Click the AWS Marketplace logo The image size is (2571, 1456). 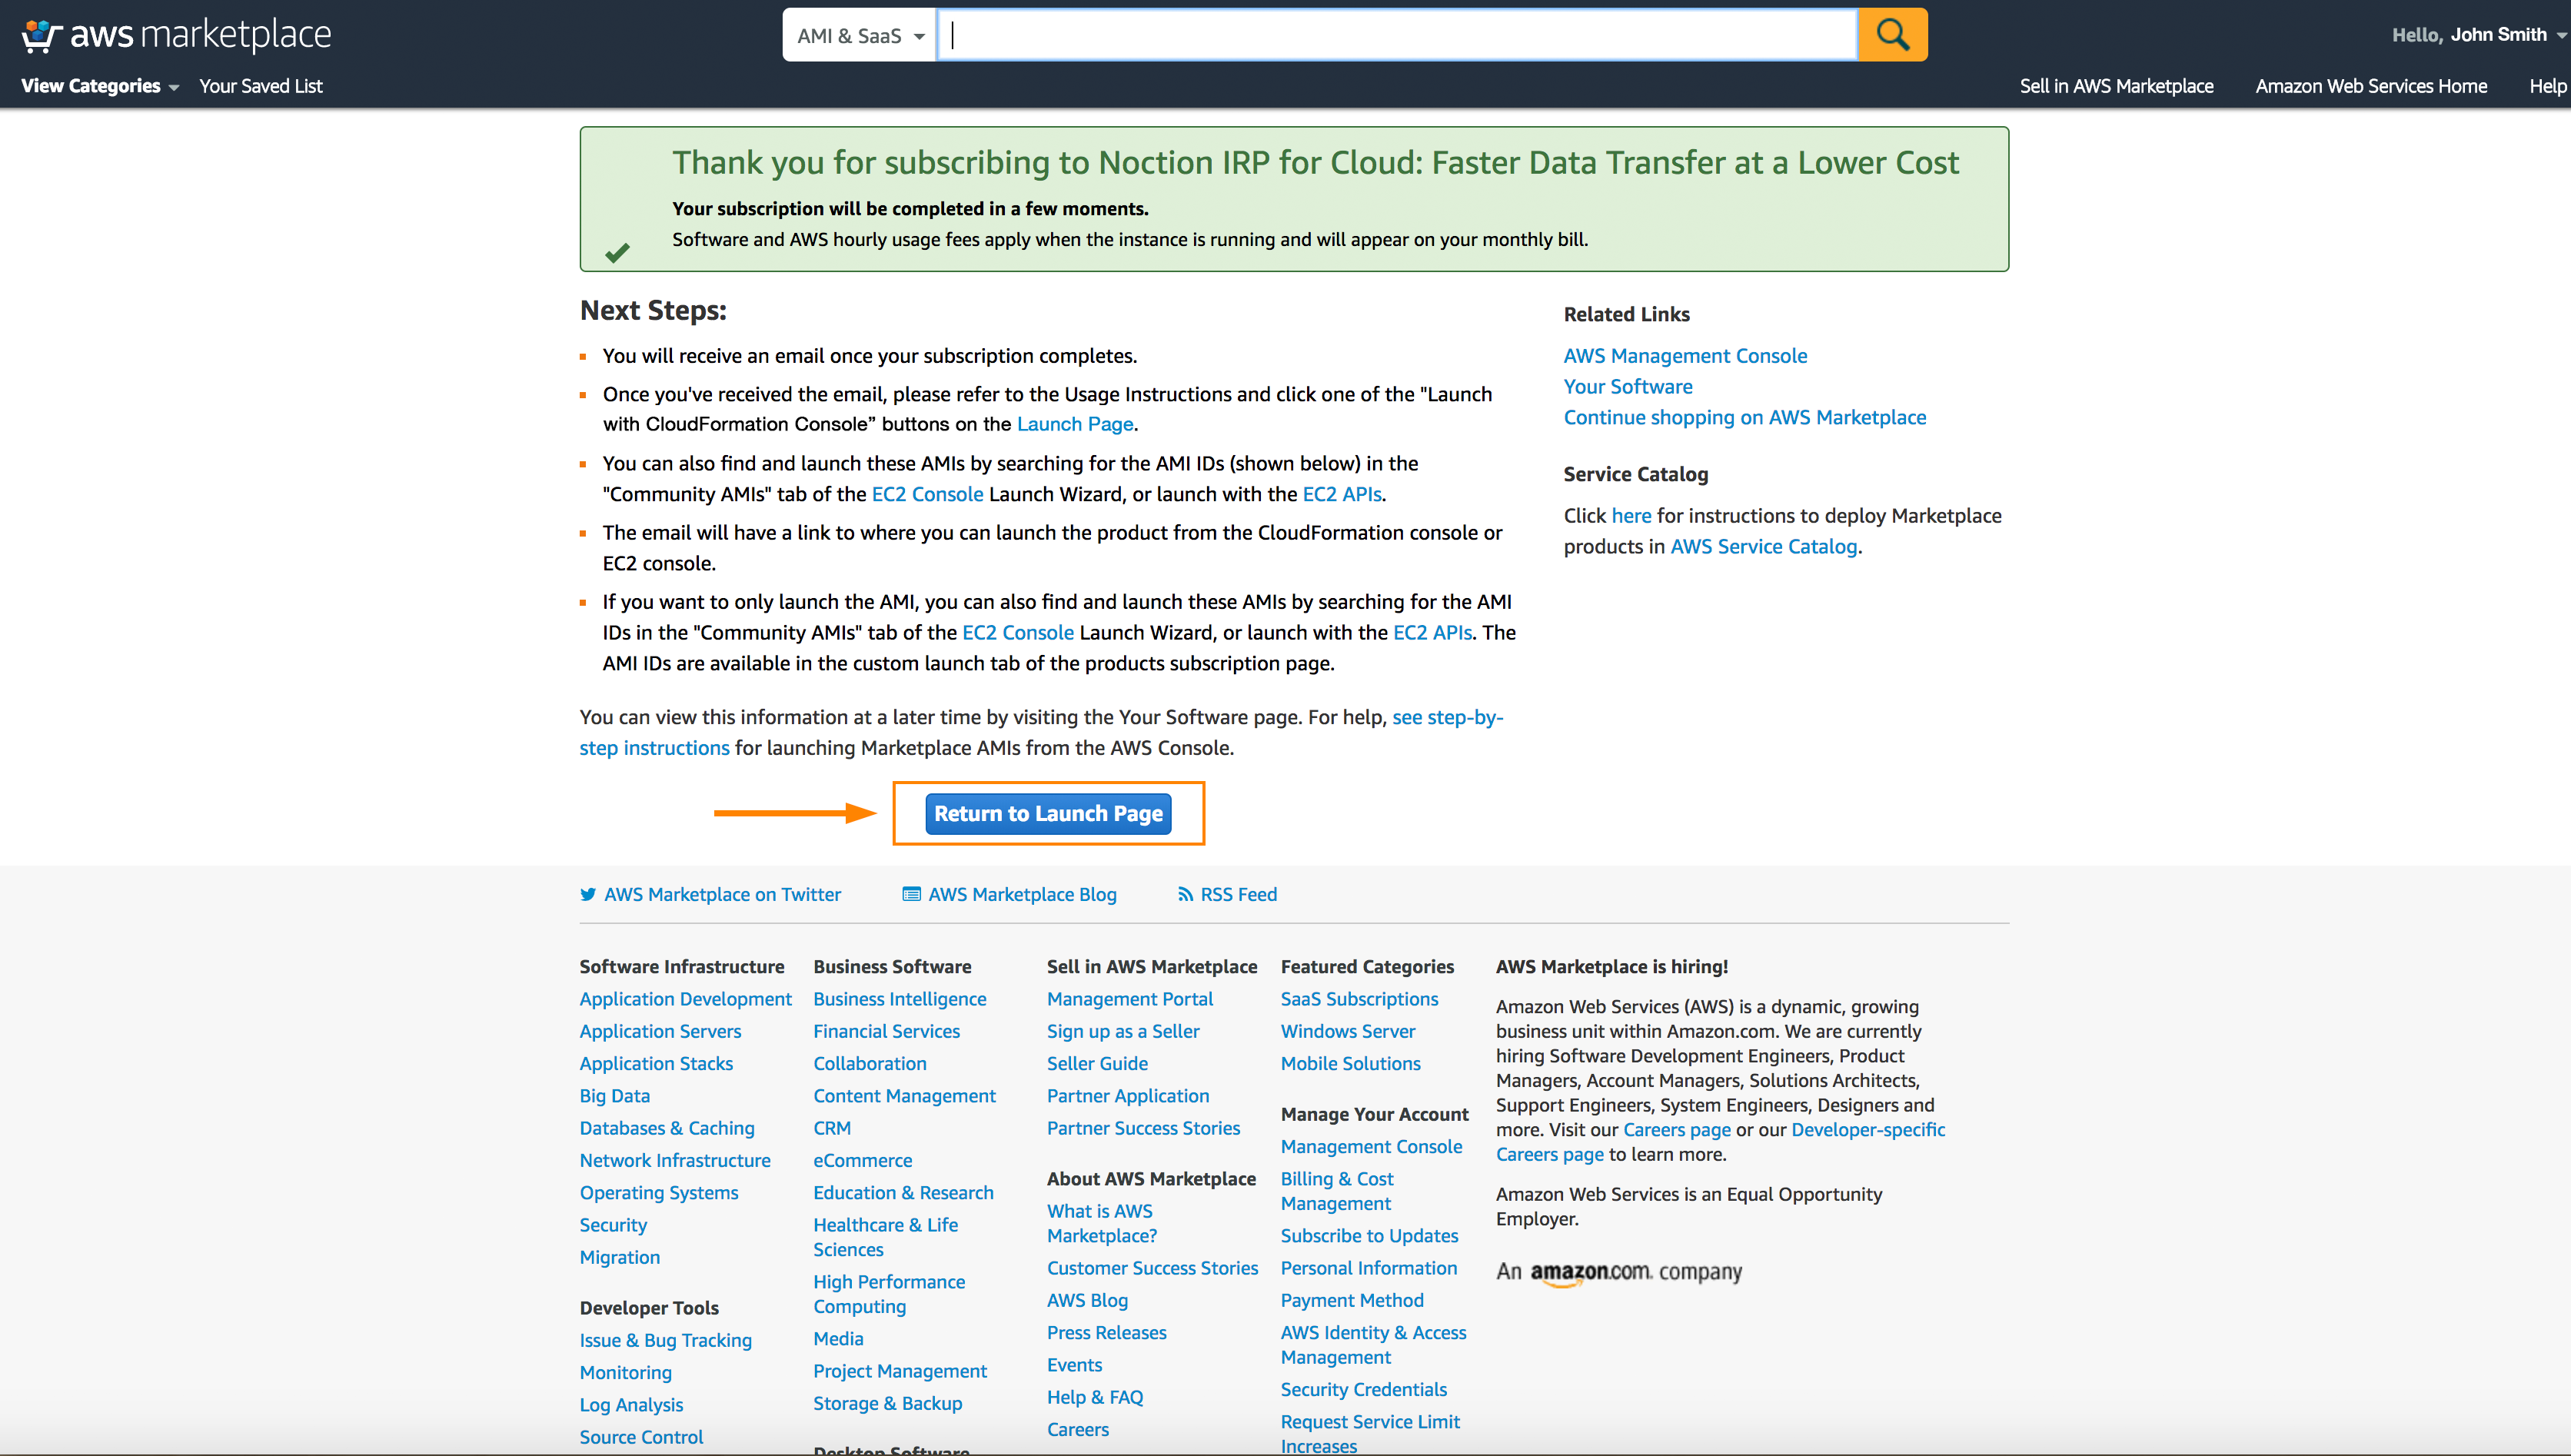pos(176,35)
